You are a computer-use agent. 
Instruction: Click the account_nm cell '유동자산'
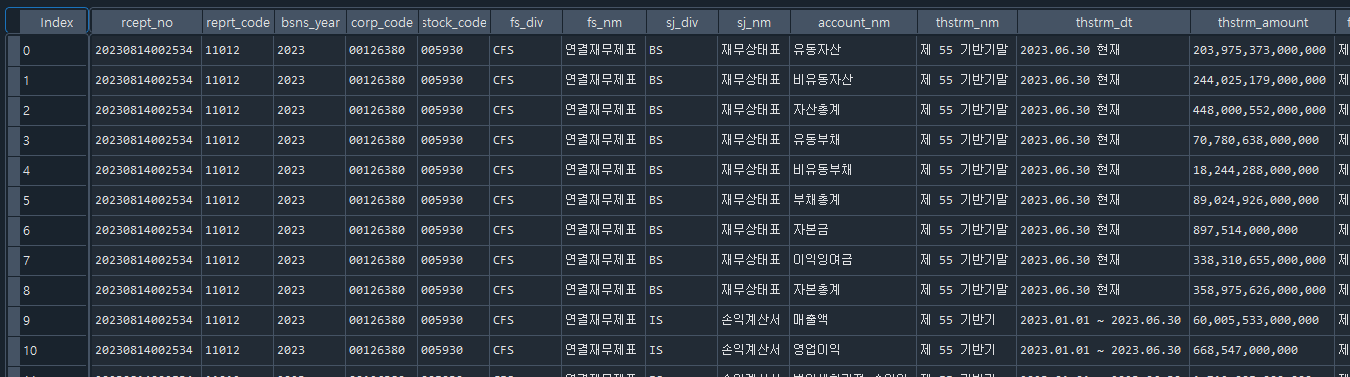(x=853, y=50)
